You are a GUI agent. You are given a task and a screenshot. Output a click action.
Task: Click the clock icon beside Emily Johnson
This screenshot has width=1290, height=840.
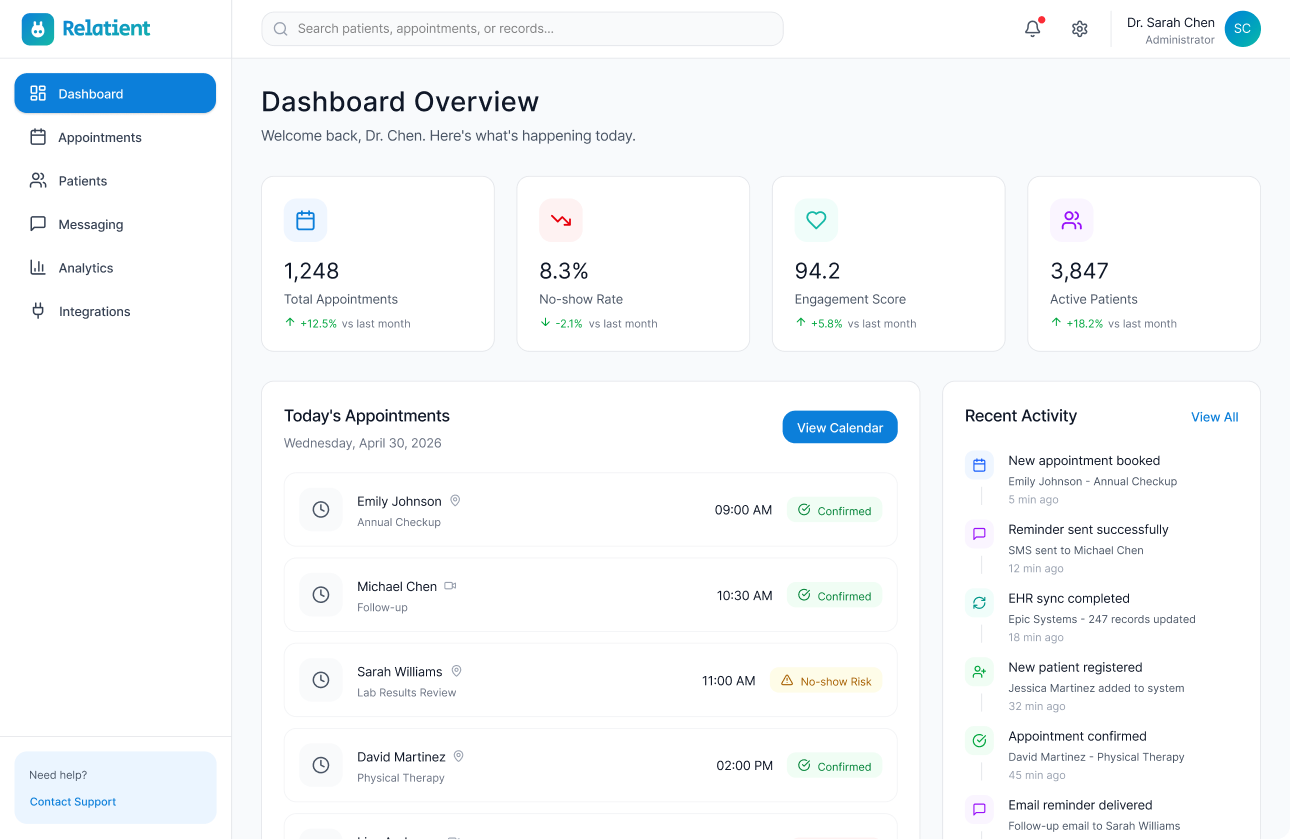click(x=321, y=510)
